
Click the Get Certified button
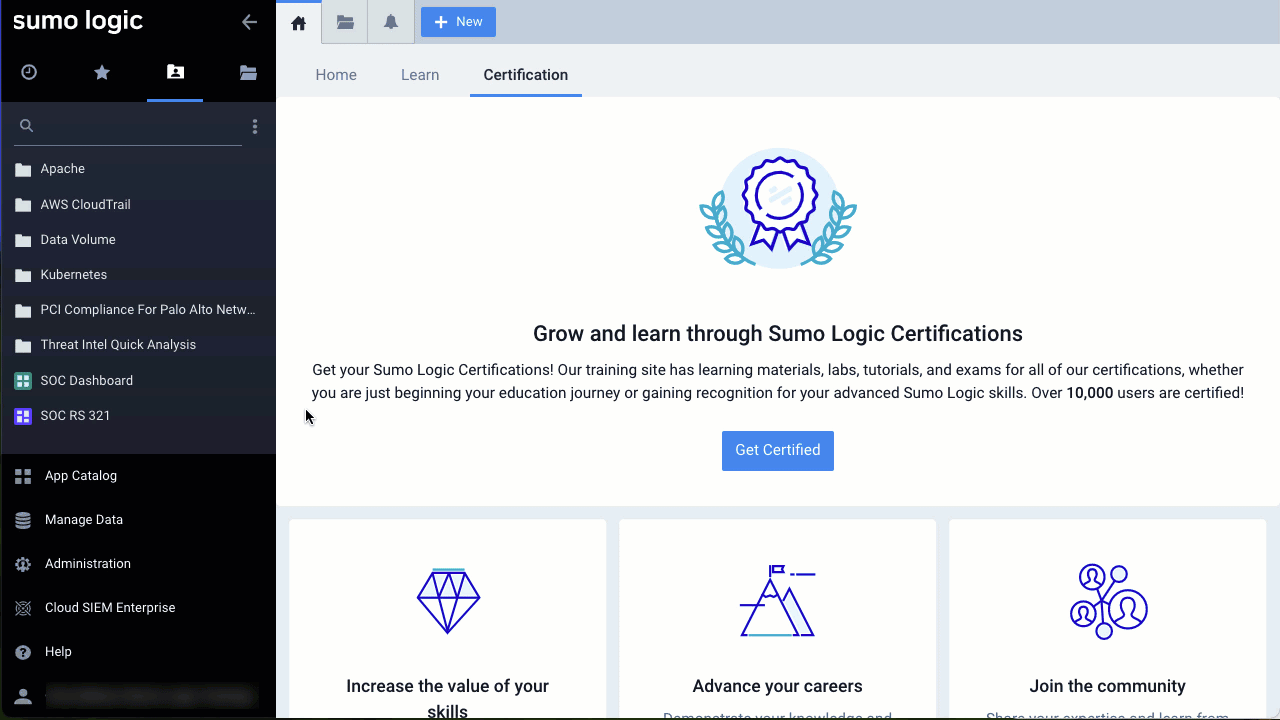point(777,450)
